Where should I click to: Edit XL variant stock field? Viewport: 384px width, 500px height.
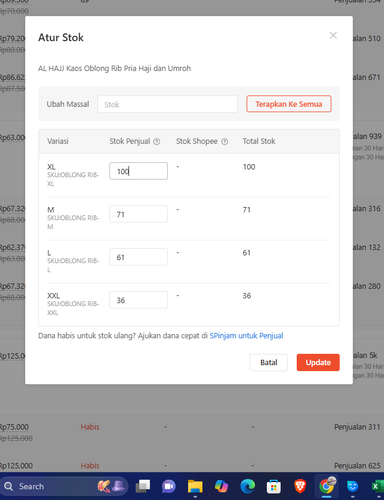point(138,171)
